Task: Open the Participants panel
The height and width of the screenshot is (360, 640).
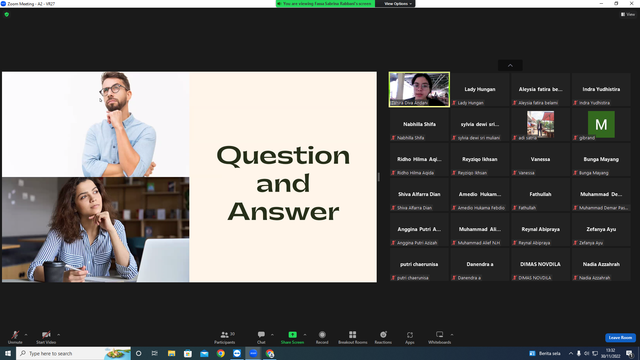Action: [x=224, y=337]
